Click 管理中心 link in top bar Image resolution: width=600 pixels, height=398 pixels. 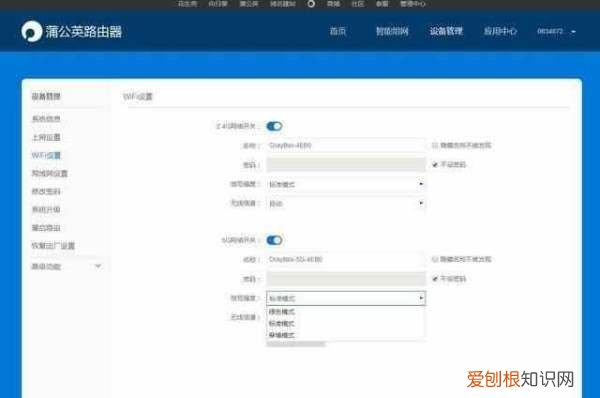412,4
